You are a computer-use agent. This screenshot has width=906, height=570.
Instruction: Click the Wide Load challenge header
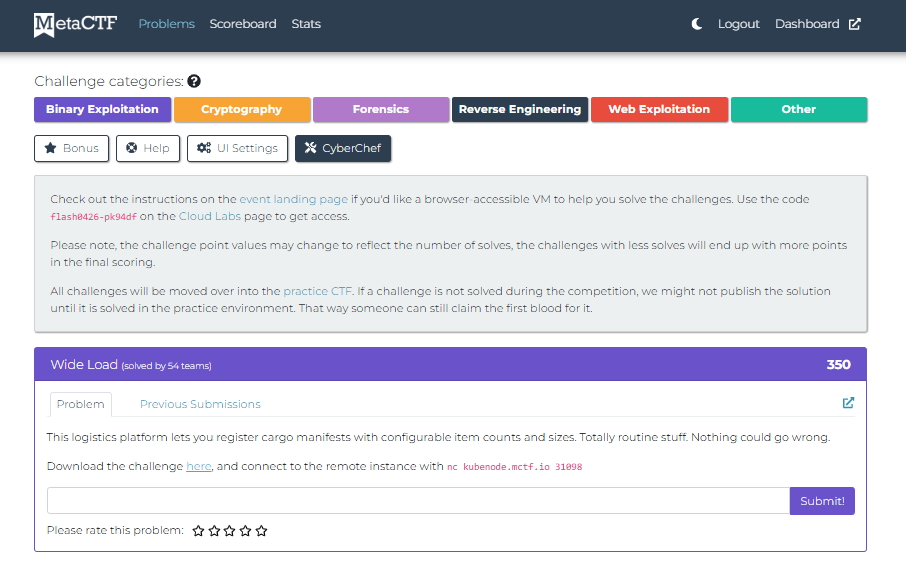(450, 364)
